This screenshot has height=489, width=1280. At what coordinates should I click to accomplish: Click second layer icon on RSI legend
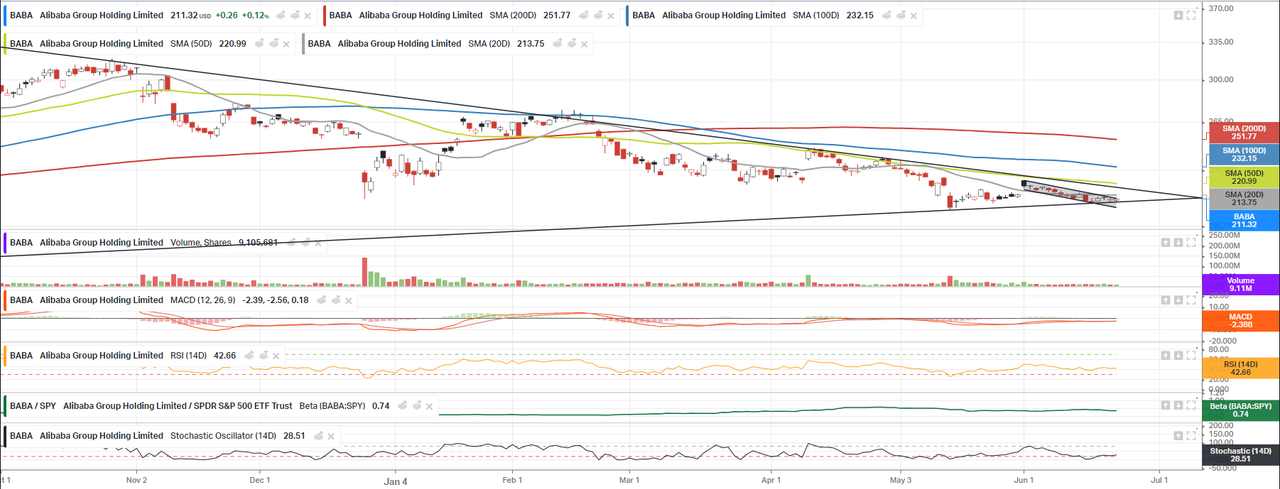tap(262, 356)
